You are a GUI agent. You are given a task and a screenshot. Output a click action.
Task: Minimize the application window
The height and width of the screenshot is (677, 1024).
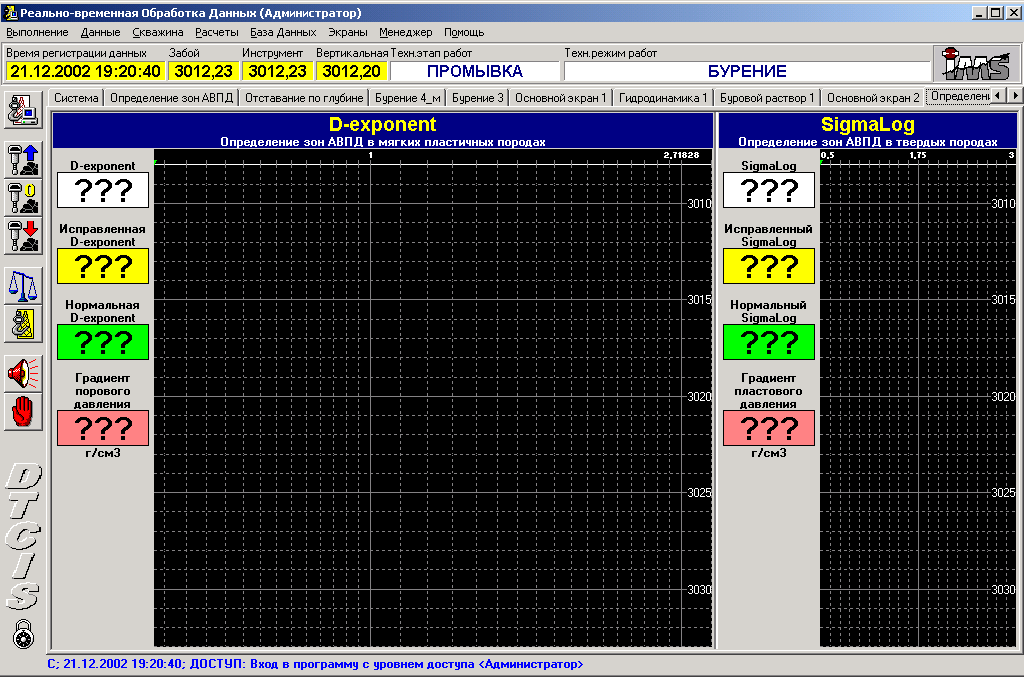(x=980, y=12)
